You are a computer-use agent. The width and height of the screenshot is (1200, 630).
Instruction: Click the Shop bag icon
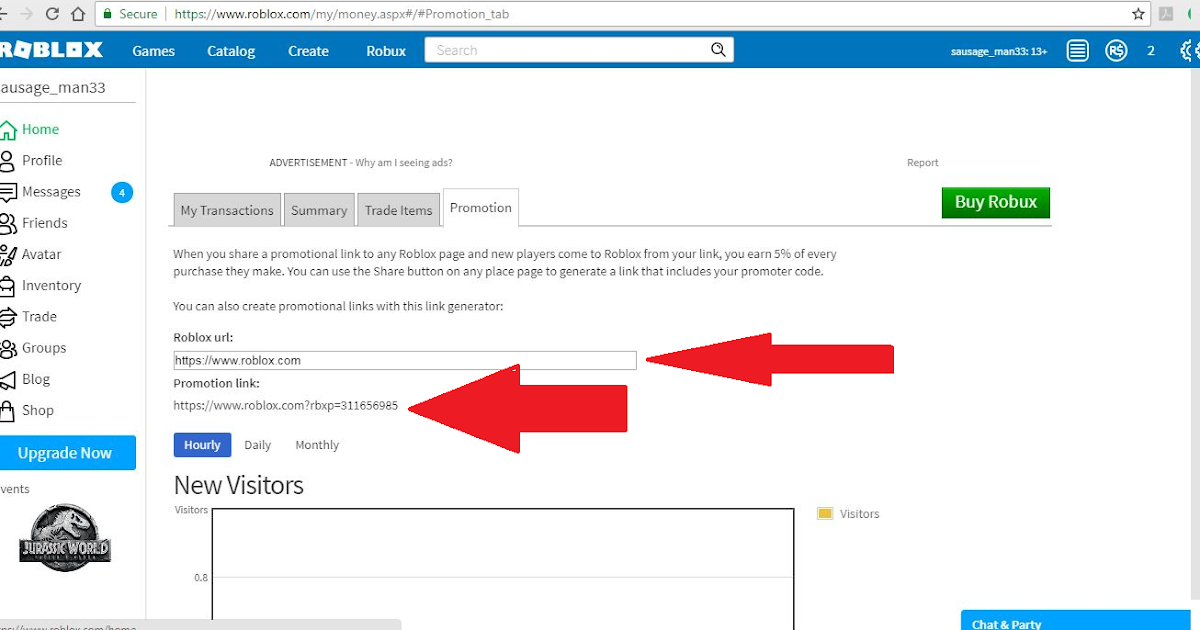click(8, 410)
